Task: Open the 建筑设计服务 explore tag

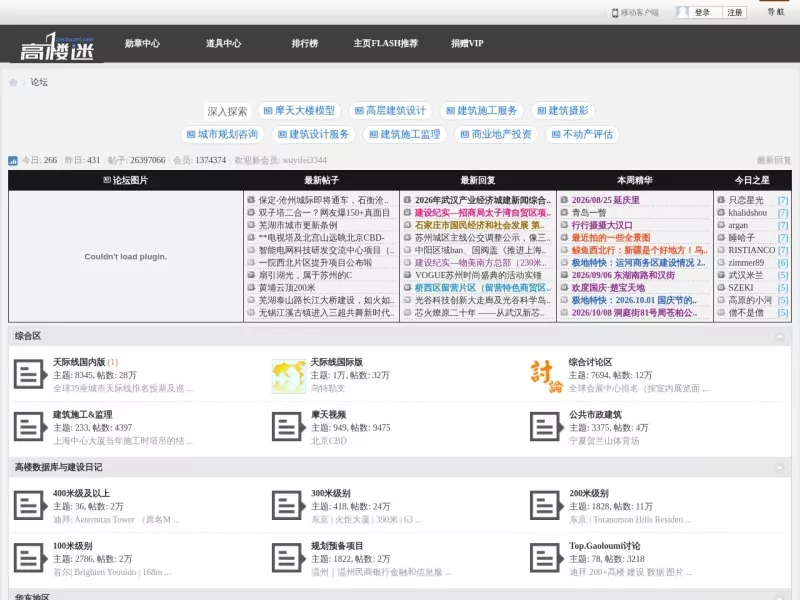Action: 313,134
